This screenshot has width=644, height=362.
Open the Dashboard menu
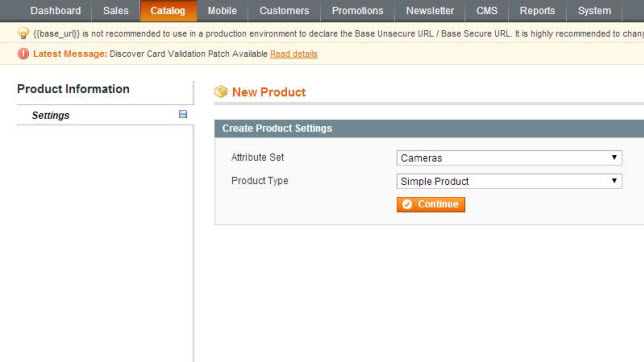pos(55,11)
